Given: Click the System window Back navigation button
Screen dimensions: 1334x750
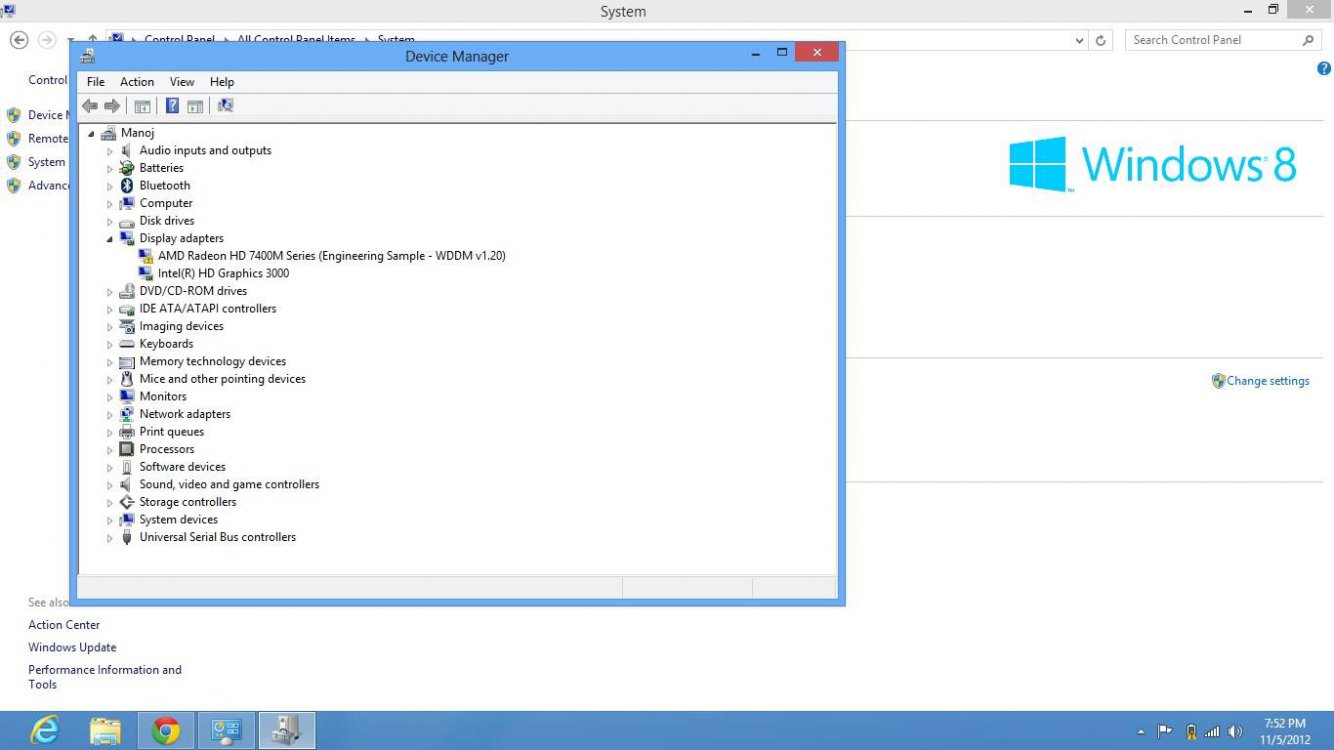Looking at the screenshot, I should click(x=18, y=40).
